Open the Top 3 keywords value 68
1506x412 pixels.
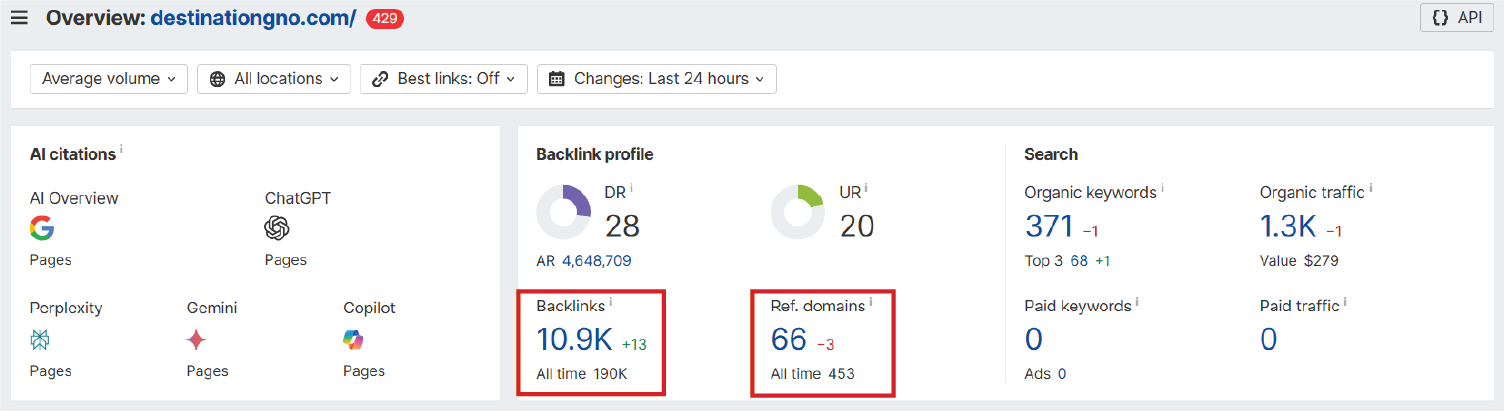click(x=1079, y=261)
